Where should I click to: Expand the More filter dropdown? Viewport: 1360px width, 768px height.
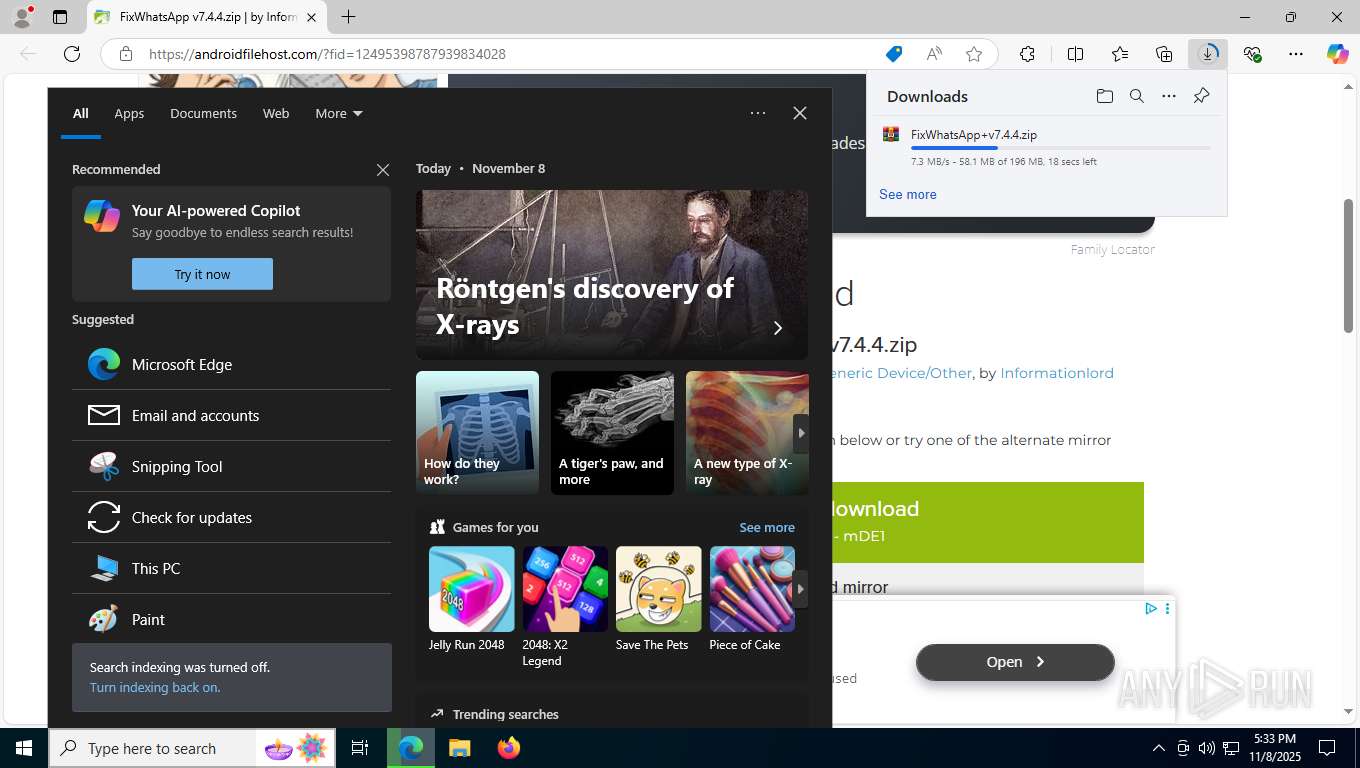pyautogui.click(x=339, y=113)
